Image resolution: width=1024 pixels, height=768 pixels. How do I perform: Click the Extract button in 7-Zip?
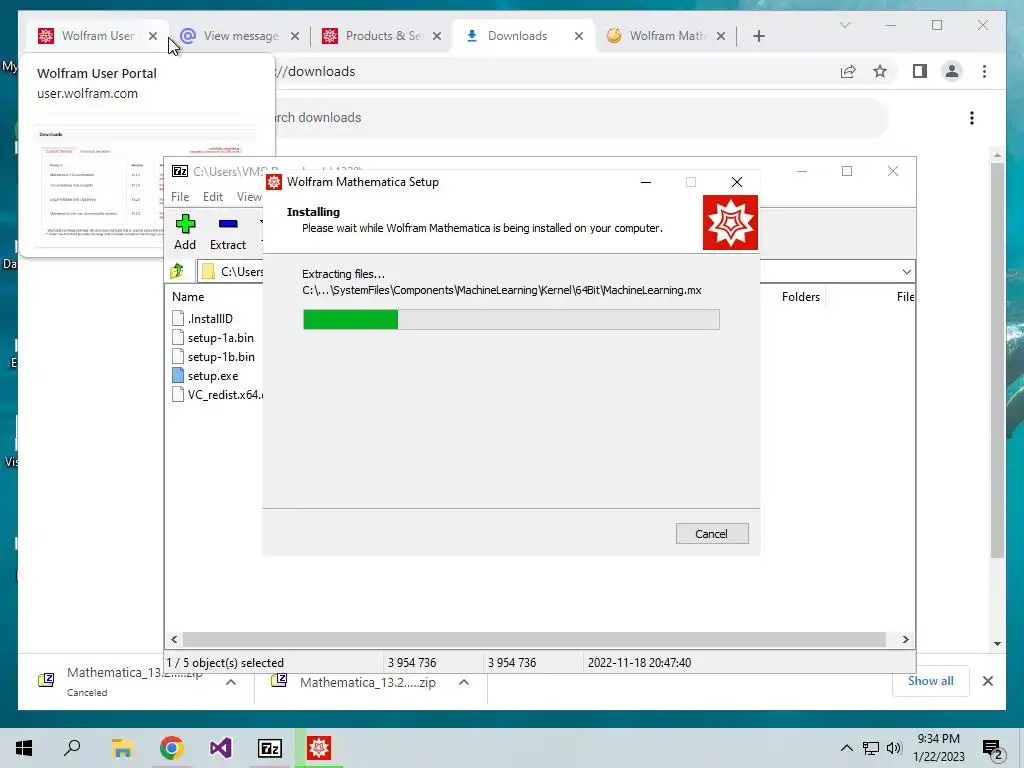pos(228,232)
